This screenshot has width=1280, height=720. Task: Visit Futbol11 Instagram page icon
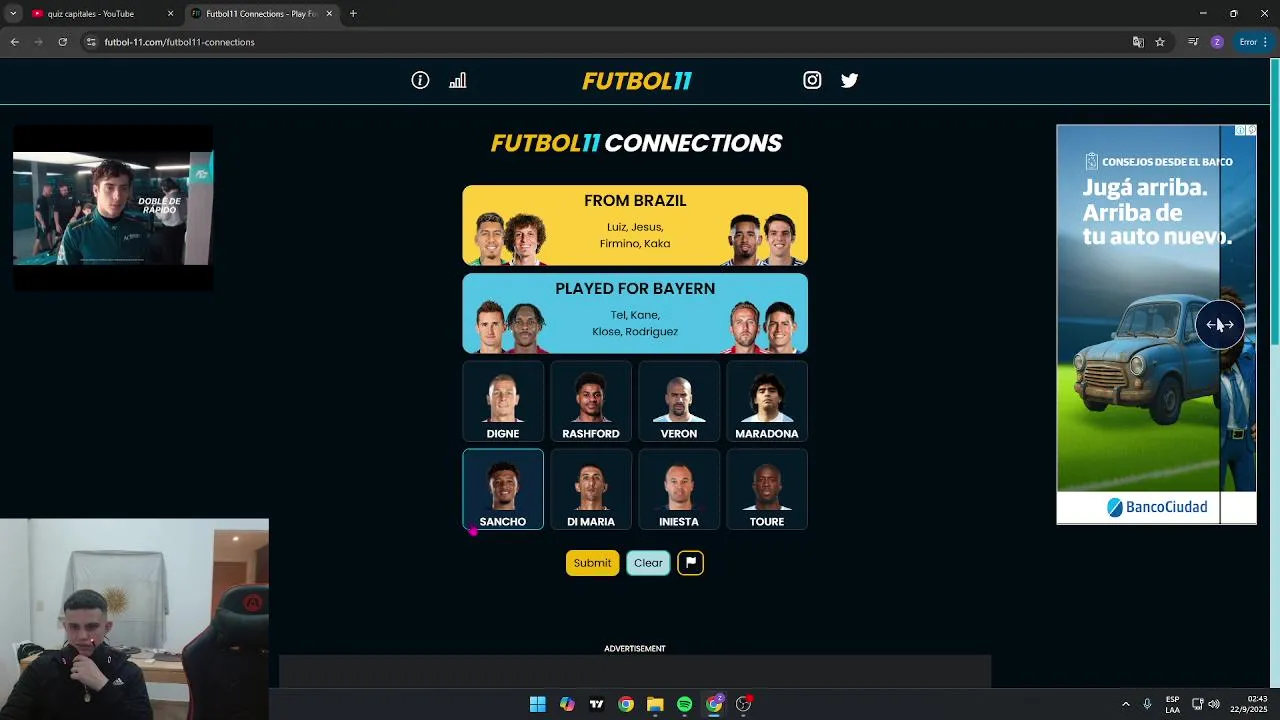(812, 81)
